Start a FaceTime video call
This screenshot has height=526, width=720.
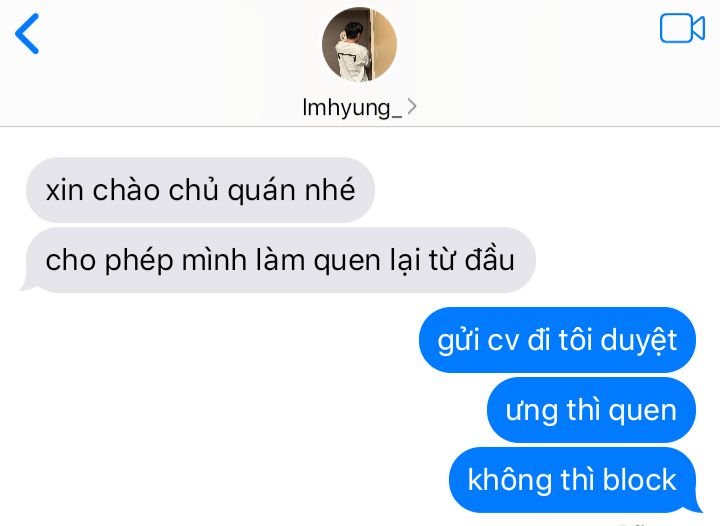click(682, 28)
